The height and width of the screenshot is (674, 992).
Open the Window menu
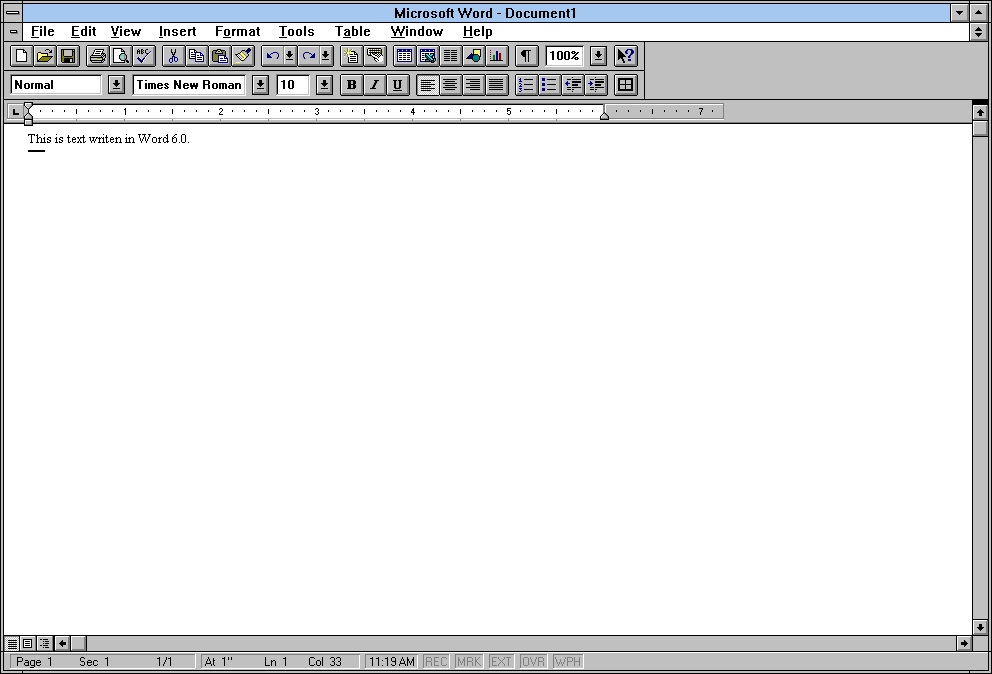pos(417,32)
